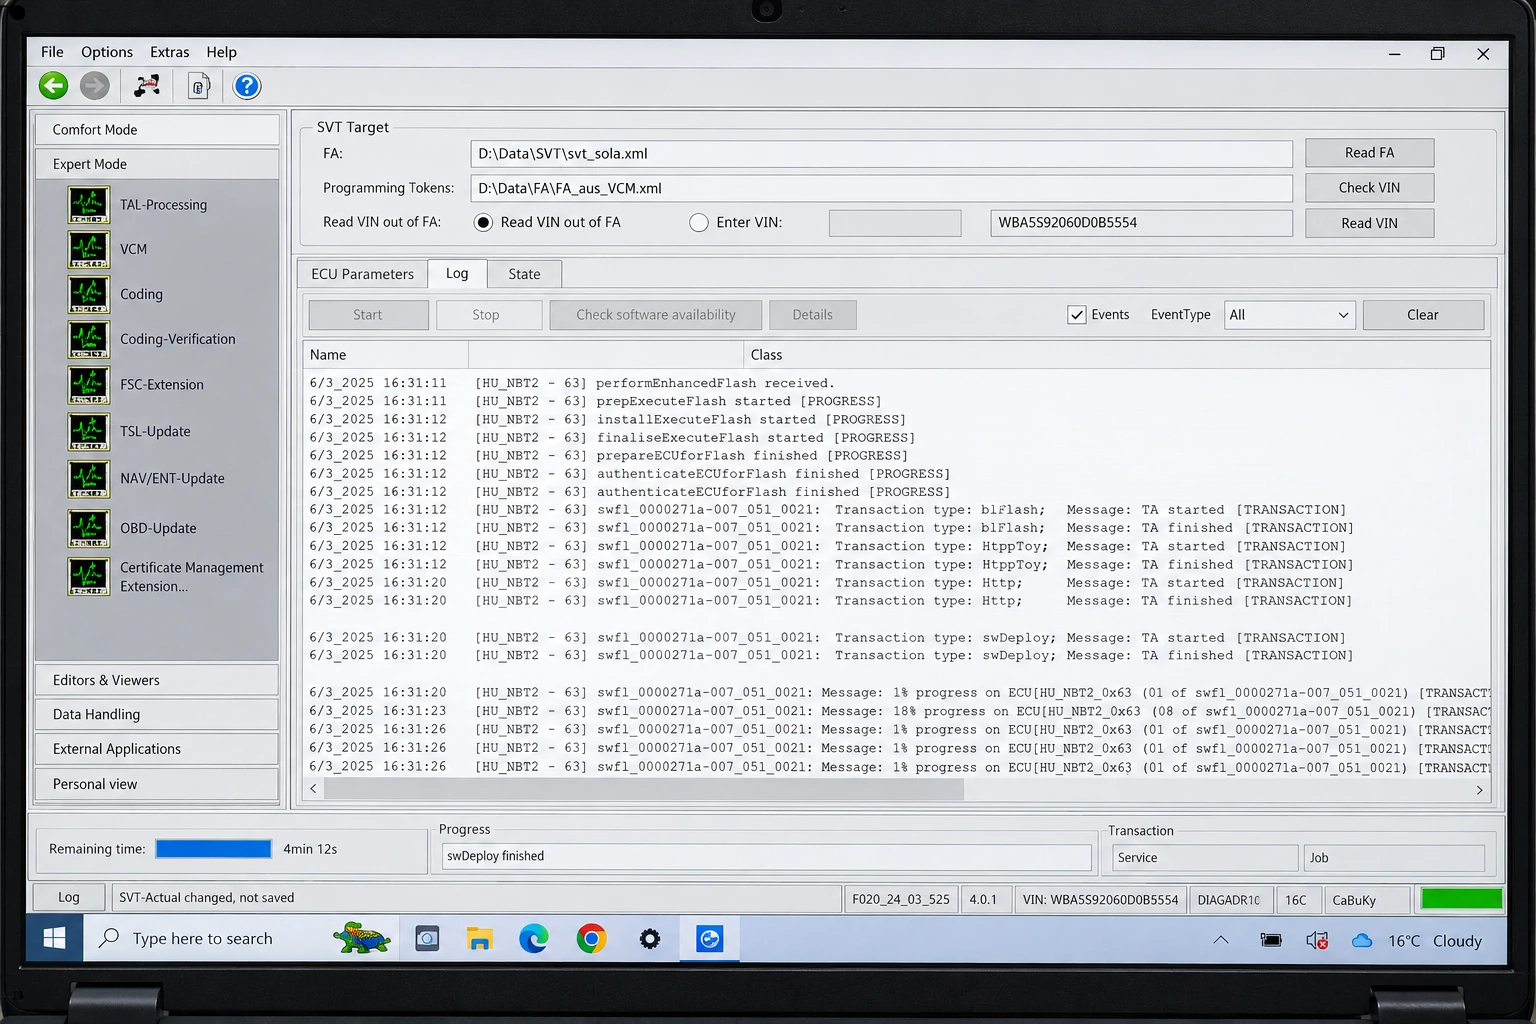
Task: Expand the Data Handling section
Action: point(157,714)
